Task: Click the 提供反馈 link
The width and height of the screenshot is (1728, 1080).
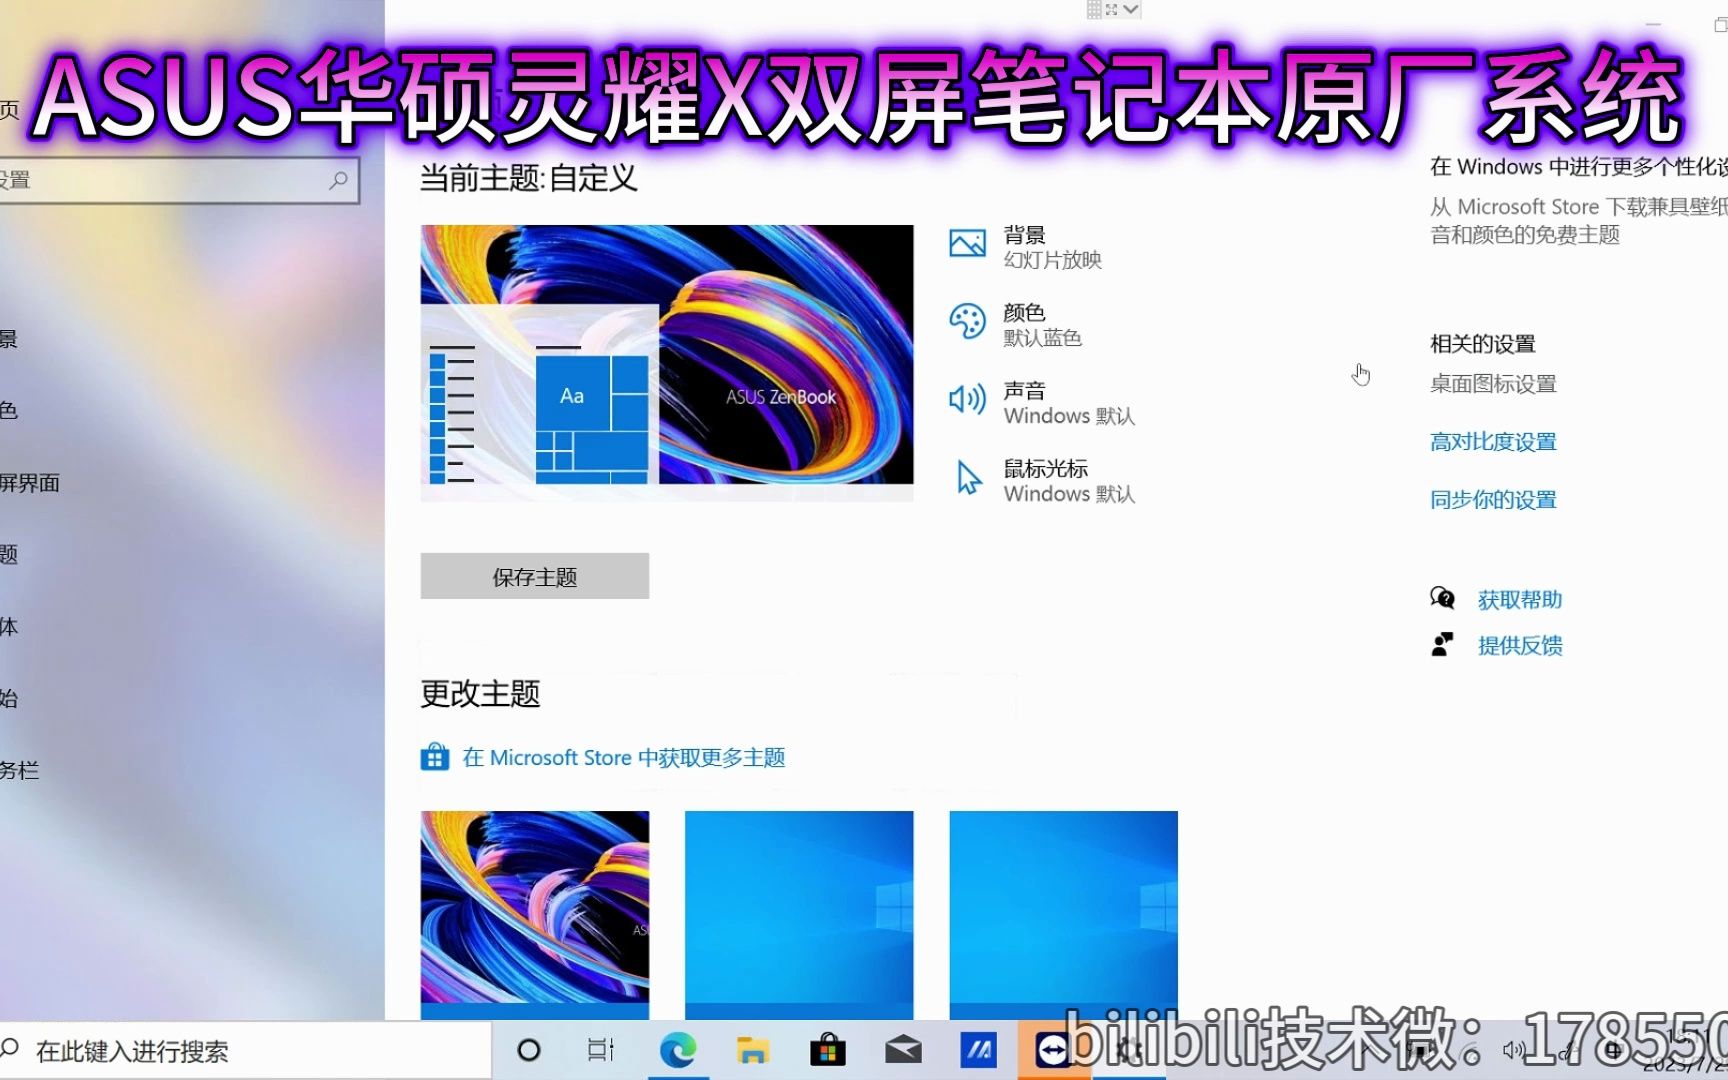Action: pos(1520,645)
